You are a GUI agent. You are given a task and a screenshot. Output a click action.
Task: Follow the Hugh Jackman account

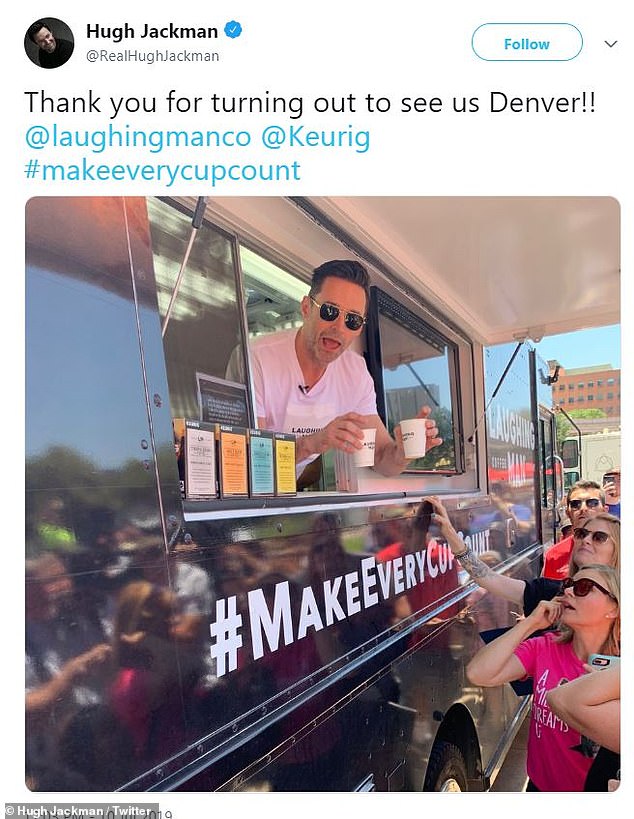click(x=526, y=42)
